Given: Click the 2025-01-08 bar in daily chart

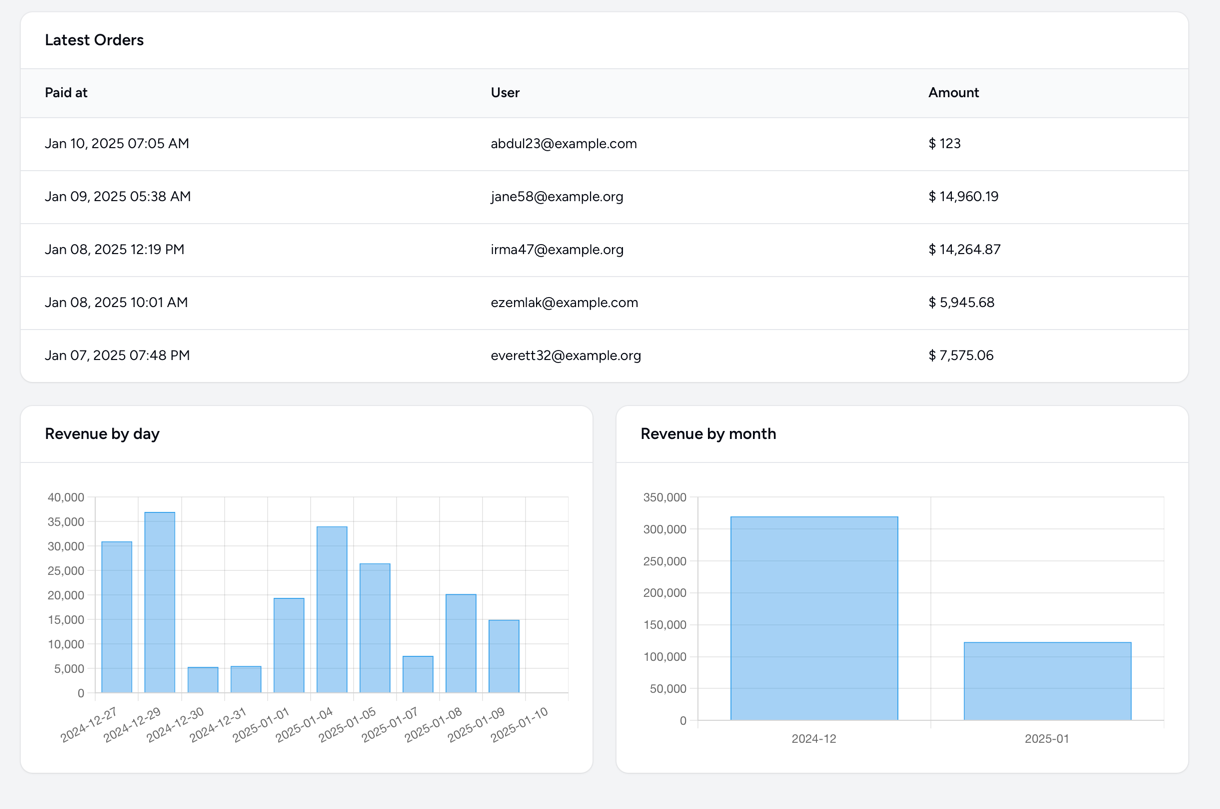Looking at the screenshot, I should pyautogui.click(x=461, y=643).
